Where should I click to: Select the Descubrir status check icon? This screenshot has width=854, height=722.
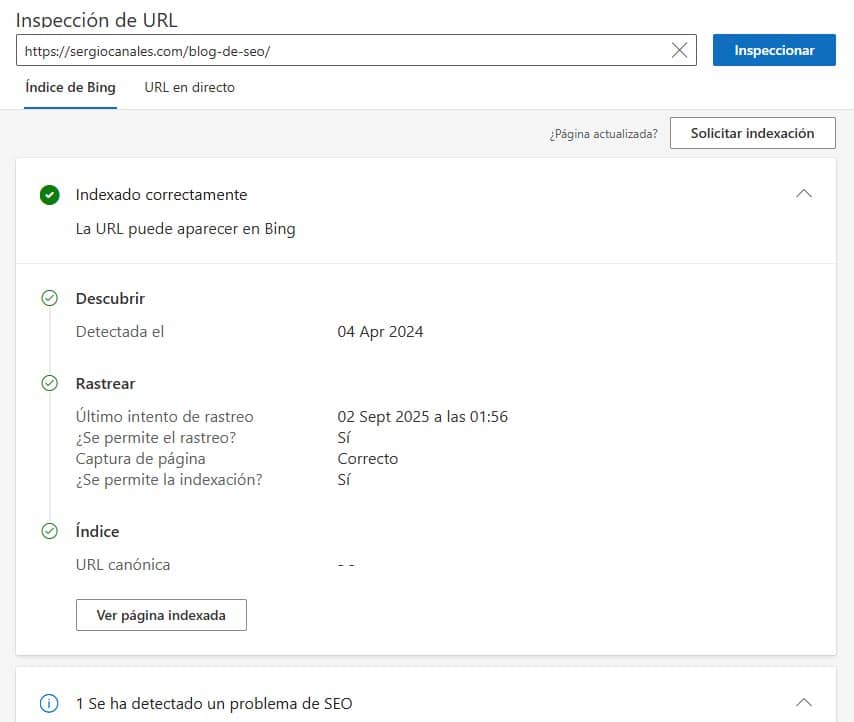point(50,298)
